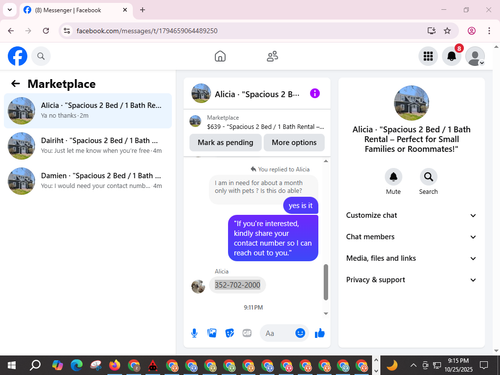Open the $639 Marketplace listing link
This screenshot has height=375, width=500.
coord(257,122)
